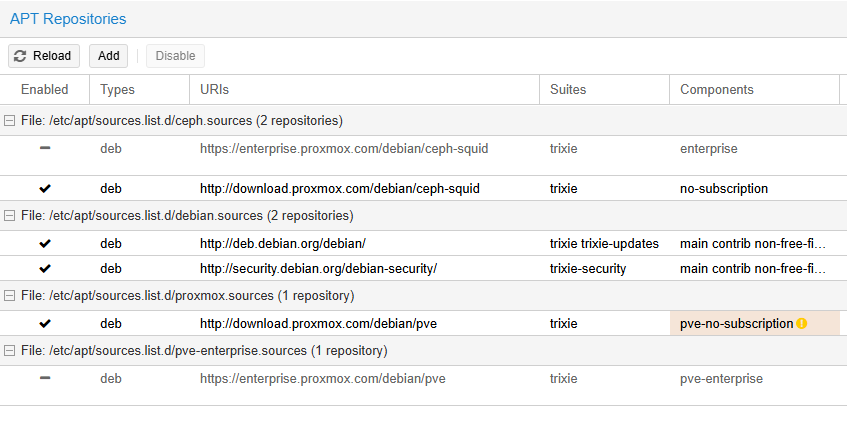Screen dimensions: 847x430
Task: Click the Add repository button
Action: coord(109,56)
